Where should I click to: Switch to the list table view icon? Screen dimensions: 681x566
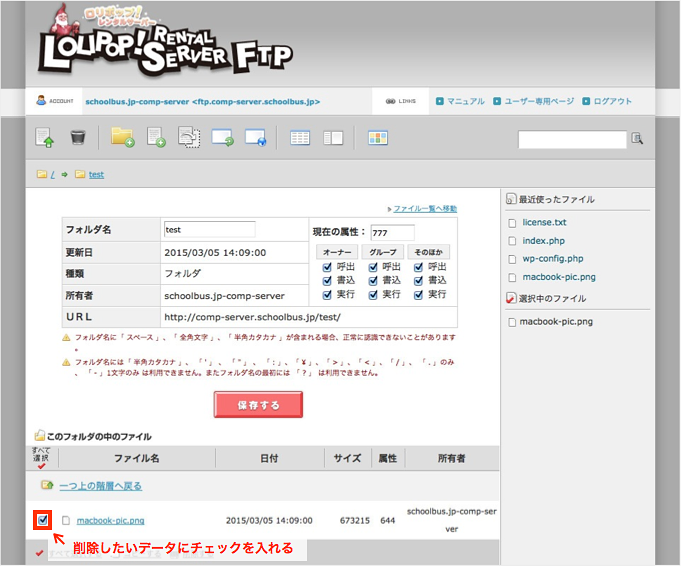(300, 138)
